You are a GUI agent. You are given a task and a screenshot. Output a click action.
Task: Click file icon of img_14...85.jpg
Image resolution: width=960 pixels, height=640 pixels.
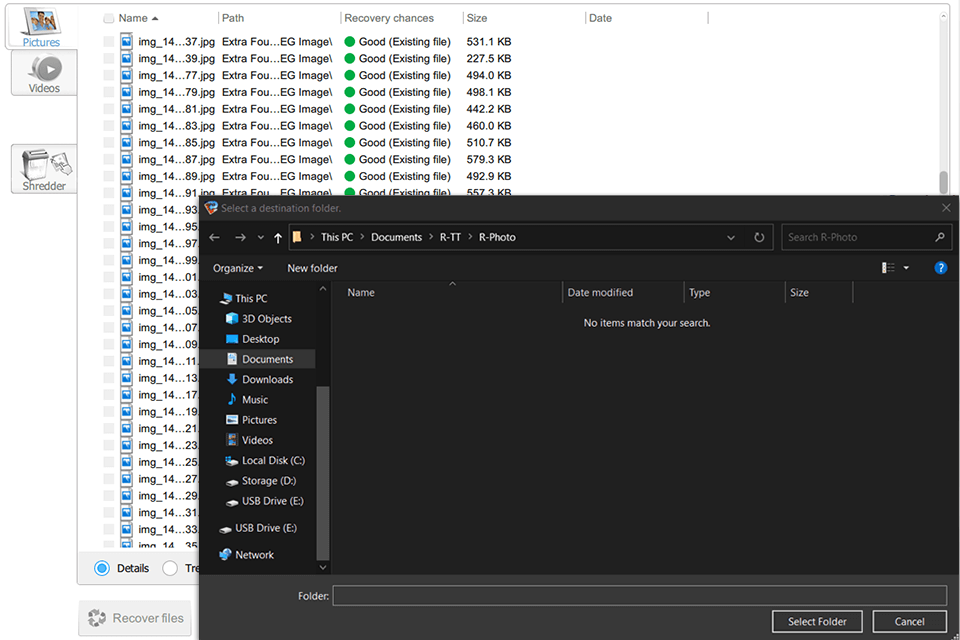click(x=126, y=143)
